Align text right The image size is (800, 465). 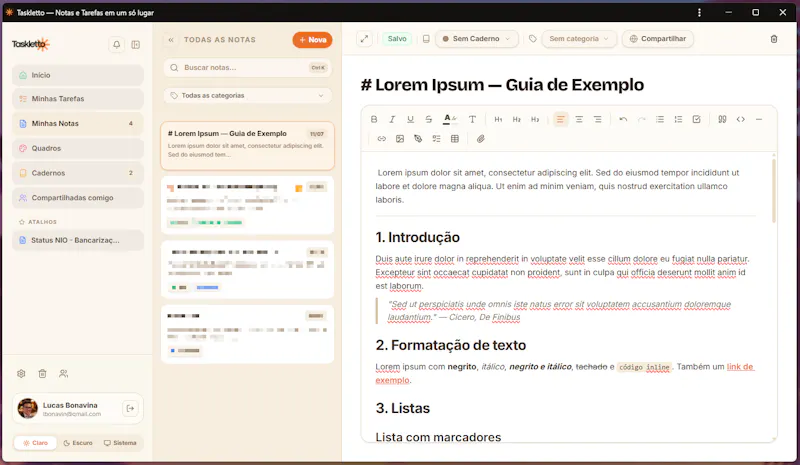[597, 119]
